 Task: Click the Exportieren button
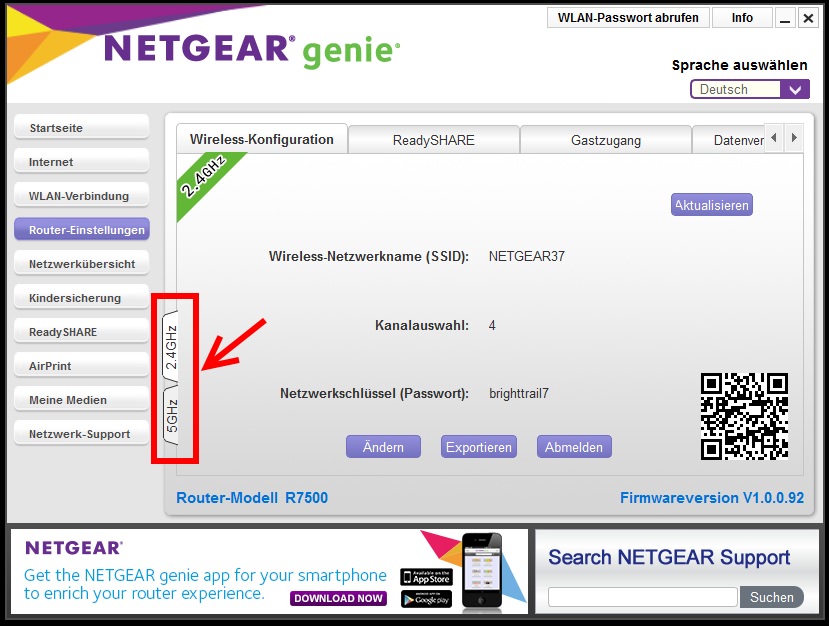pos(478,447)
